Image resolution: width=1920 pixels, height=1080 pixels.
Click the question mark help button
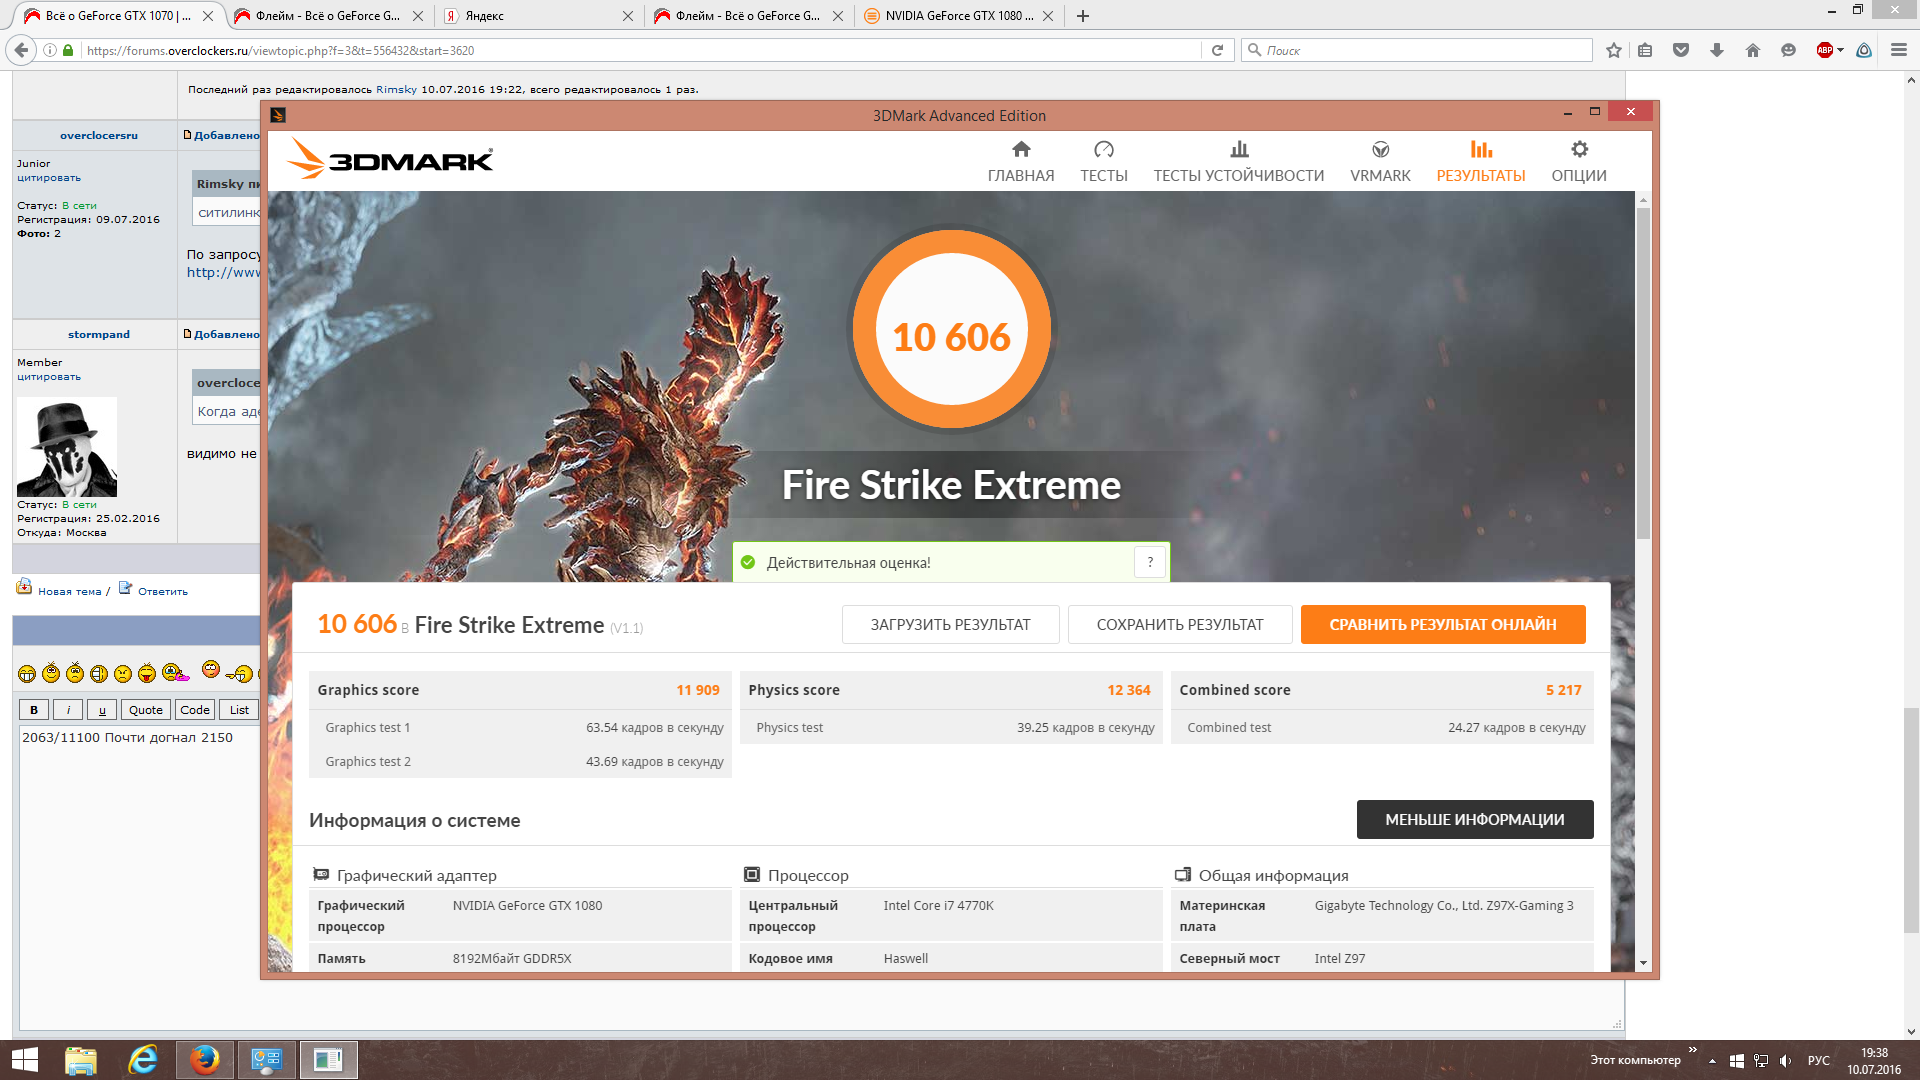point(1150,562)
